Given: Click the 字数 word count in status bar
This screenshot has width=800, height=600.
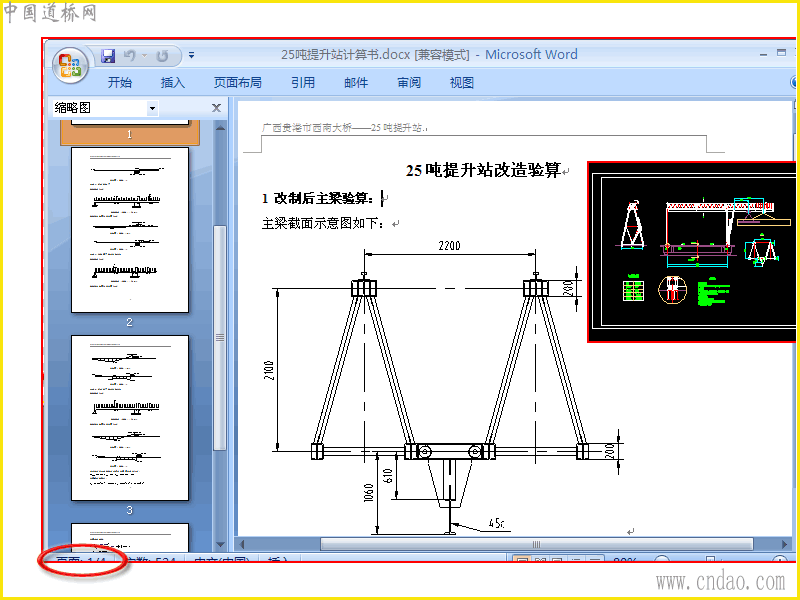Looking at the screenshot, I should [x=152, y=559].
